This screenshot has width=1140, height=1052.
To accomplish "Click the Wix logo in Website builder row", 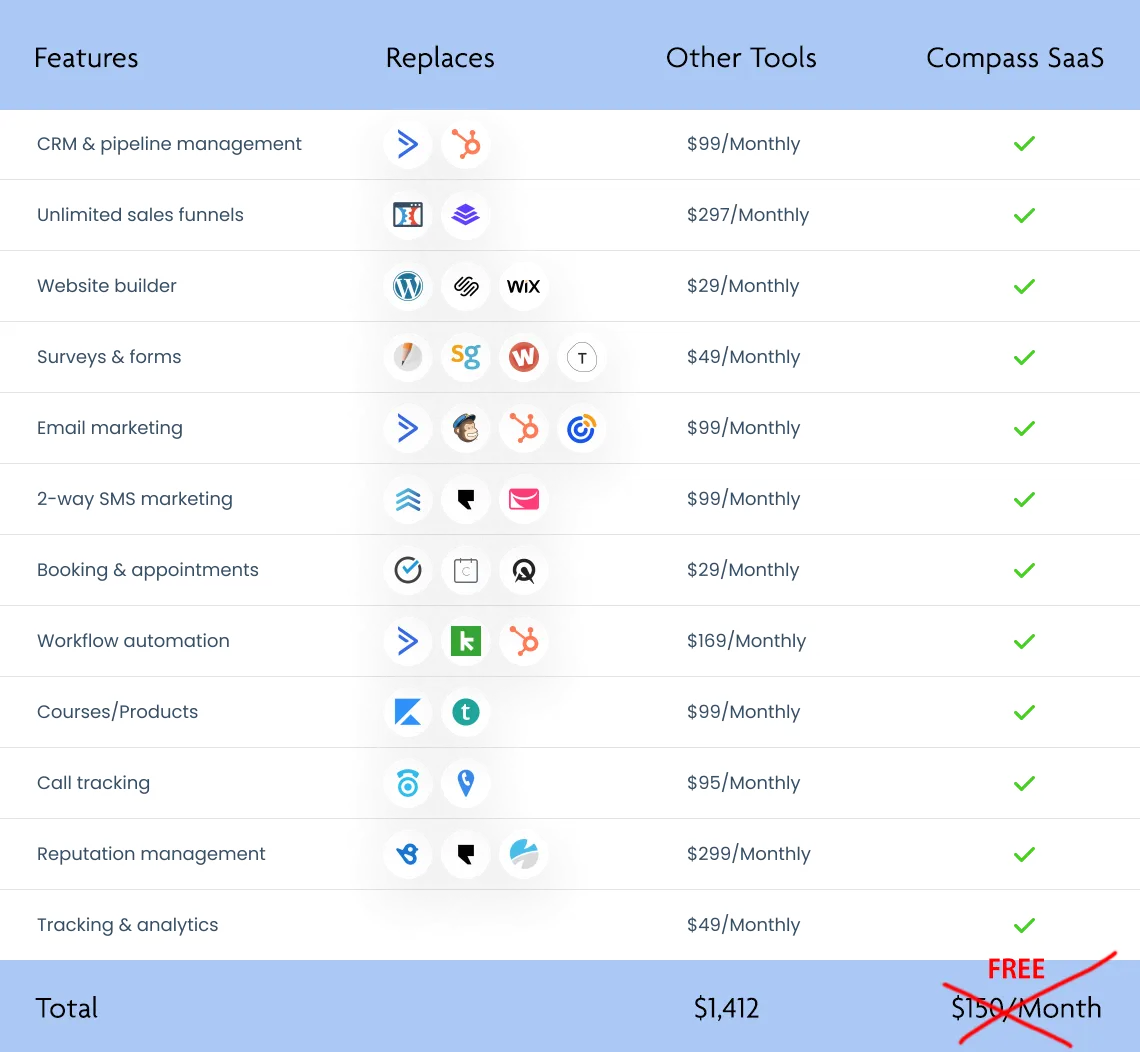I will (523, 286).
